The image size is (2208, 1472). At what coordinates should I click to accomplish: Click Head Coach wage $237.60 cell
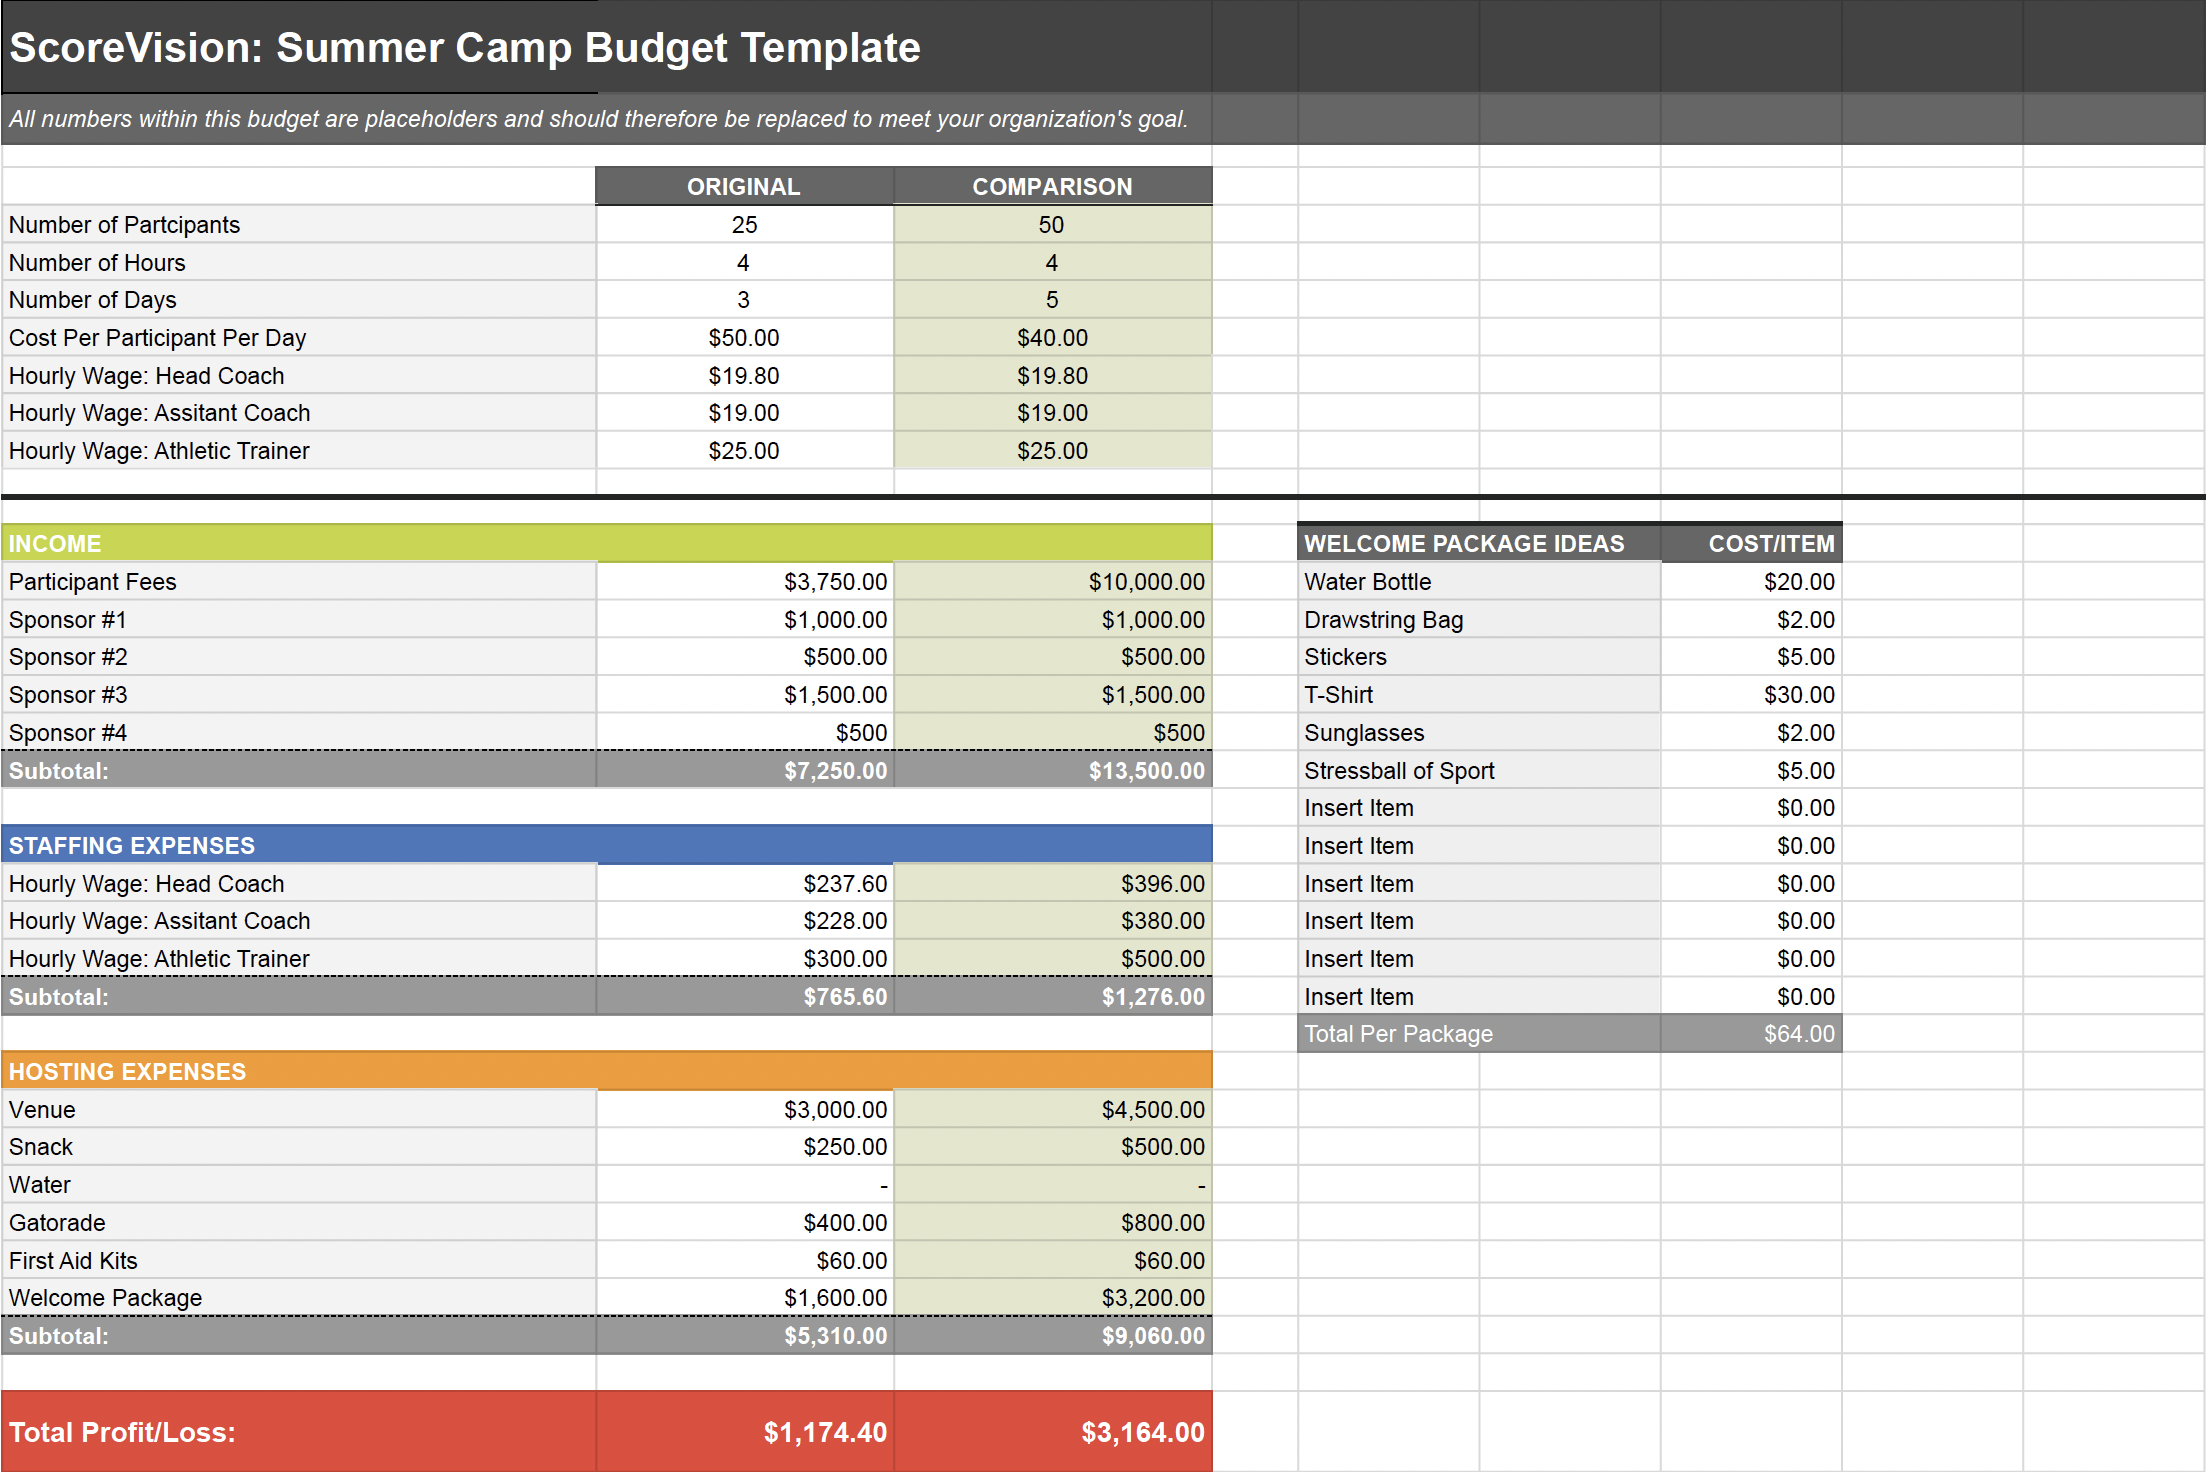[743, 884]
